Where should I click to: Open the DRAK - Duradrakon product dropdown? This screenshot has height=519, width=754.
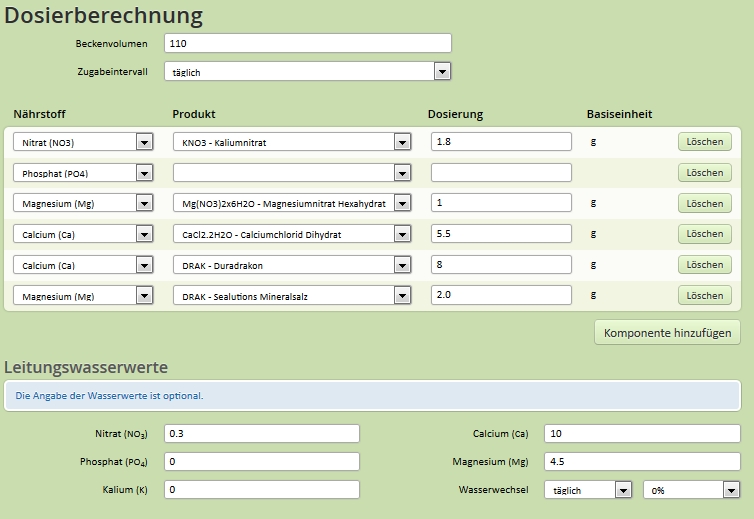pyautogui.click(x=292, y=265)
